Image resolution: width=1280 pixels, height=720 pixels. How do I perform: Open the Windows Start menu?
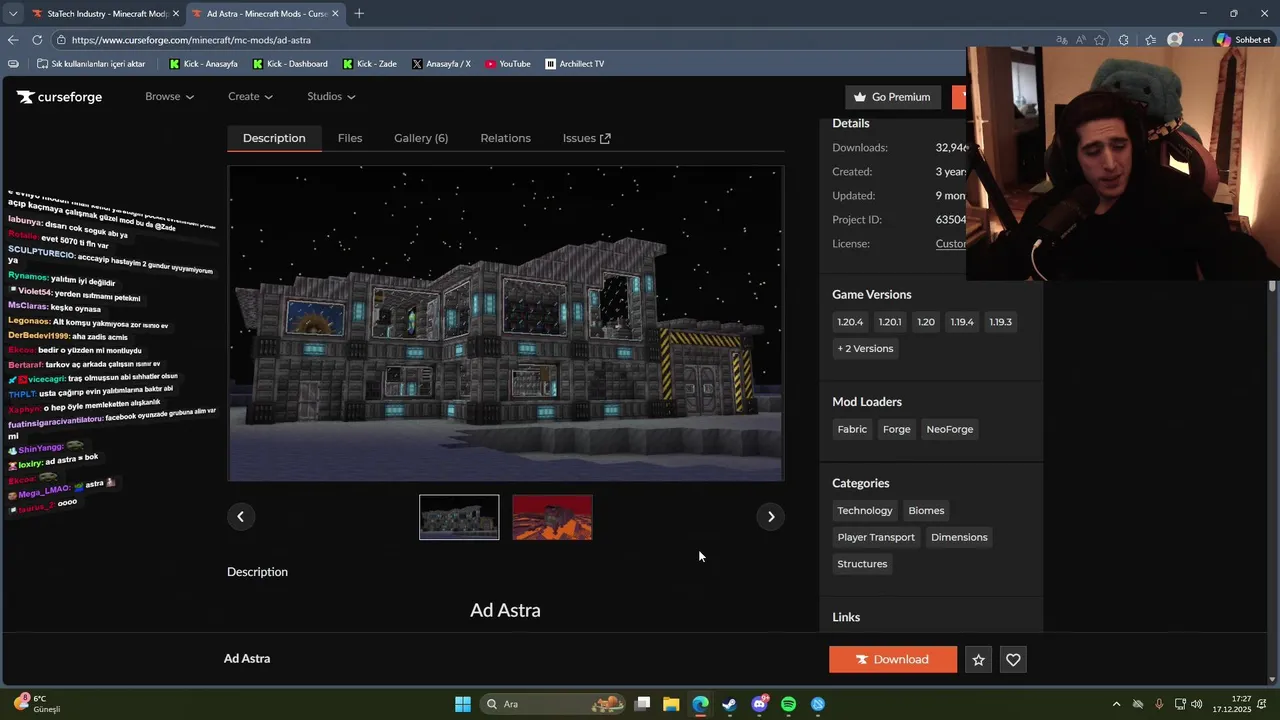pyautogui.click(x=463, y=704)
